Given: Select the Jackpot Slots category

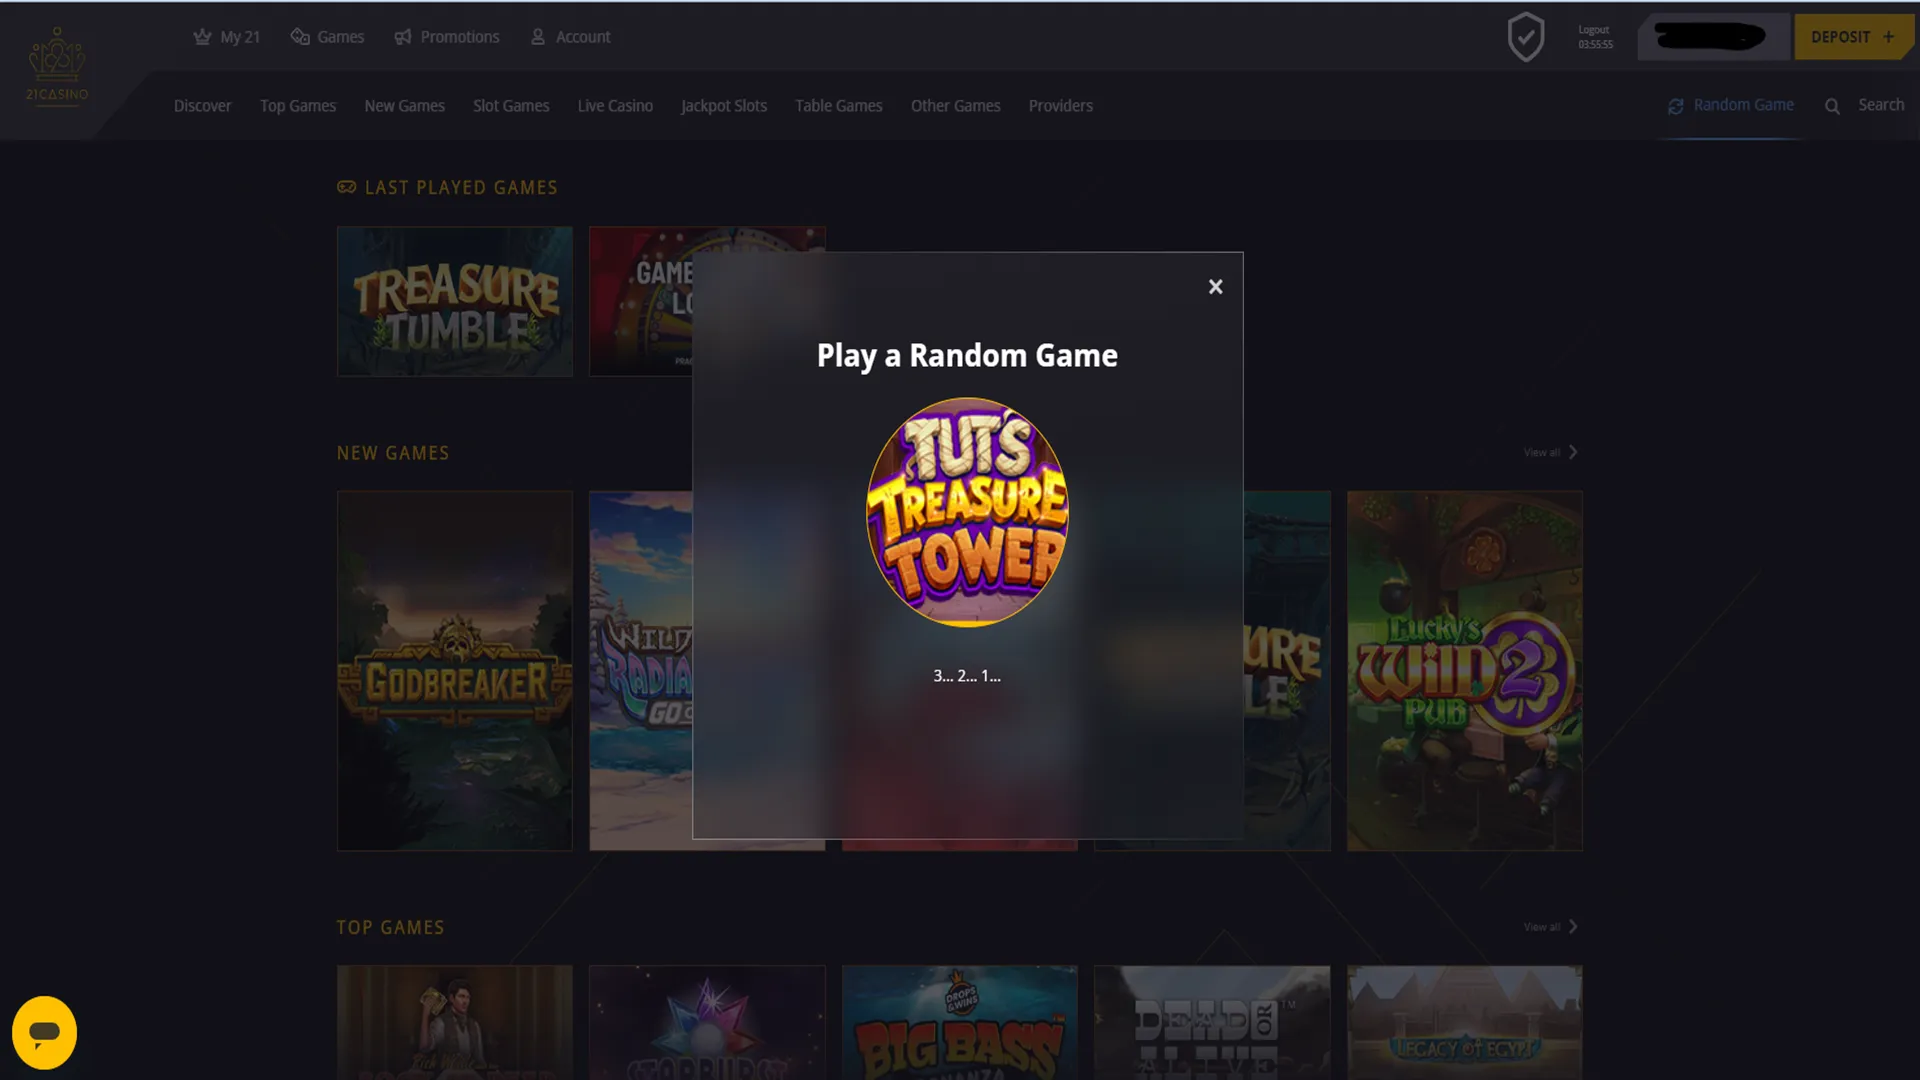Looking at the screenshot, I should (723, 105).
